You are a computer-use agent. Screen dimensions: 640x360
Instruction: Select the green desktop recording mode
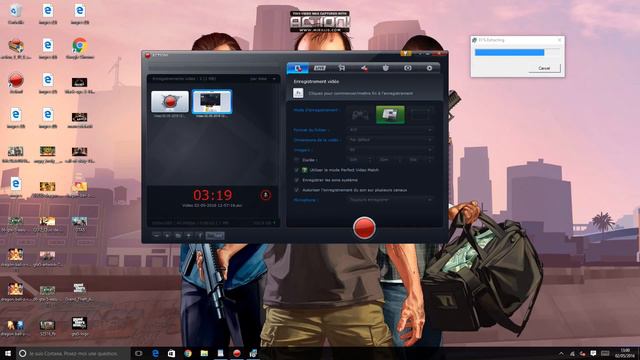(390, 115)
